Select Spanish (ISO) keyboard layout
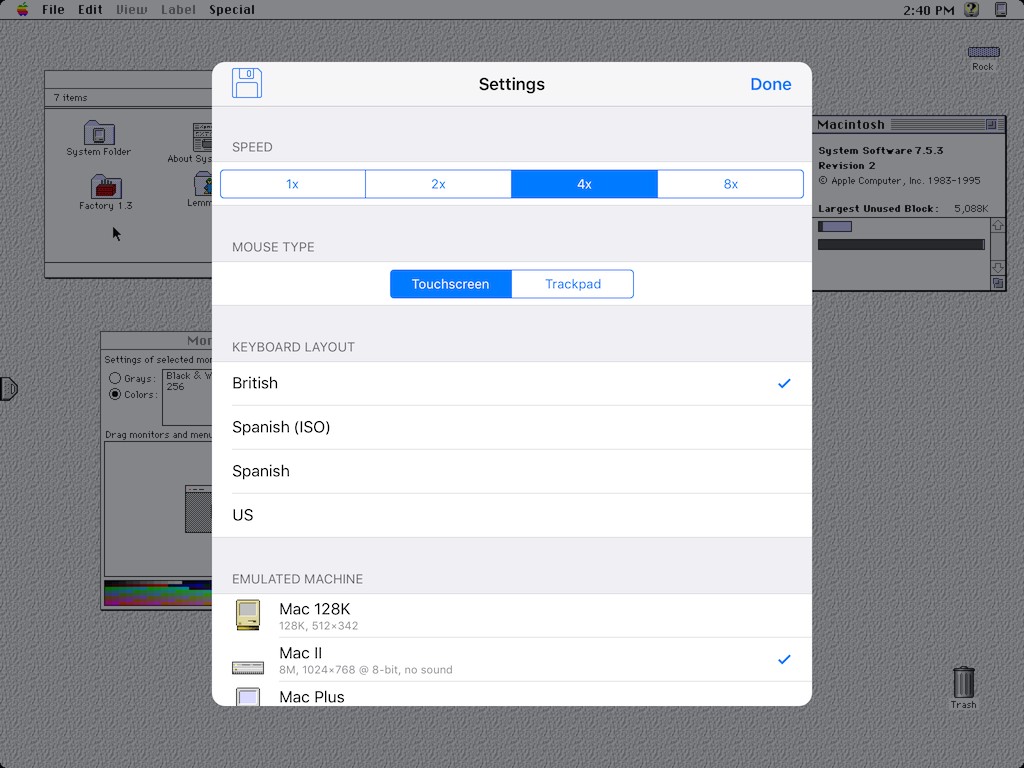 coord(512,427)
